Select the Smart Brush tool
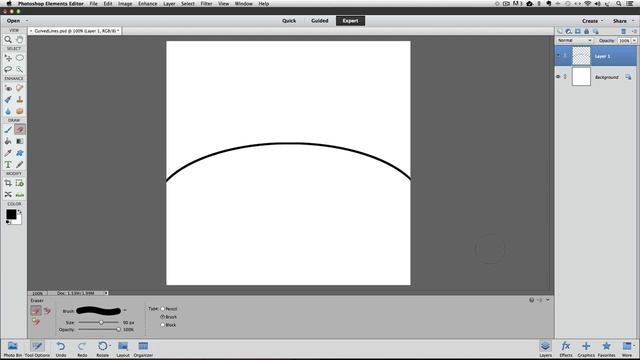 point(8,99)
